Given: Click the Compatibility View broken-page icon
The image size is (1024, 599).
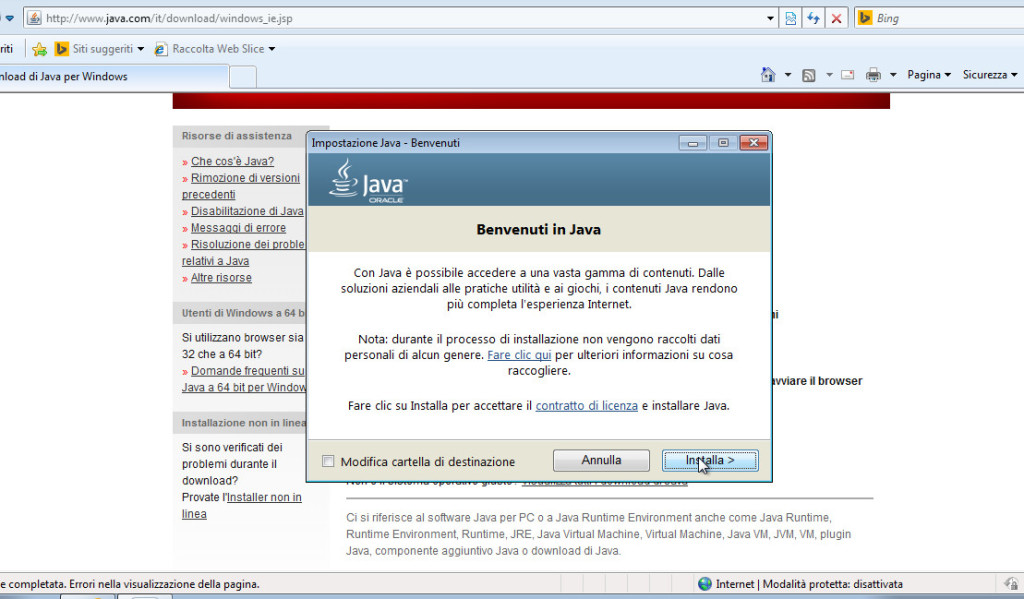Looking at the screenshot, I should (790, 18).
